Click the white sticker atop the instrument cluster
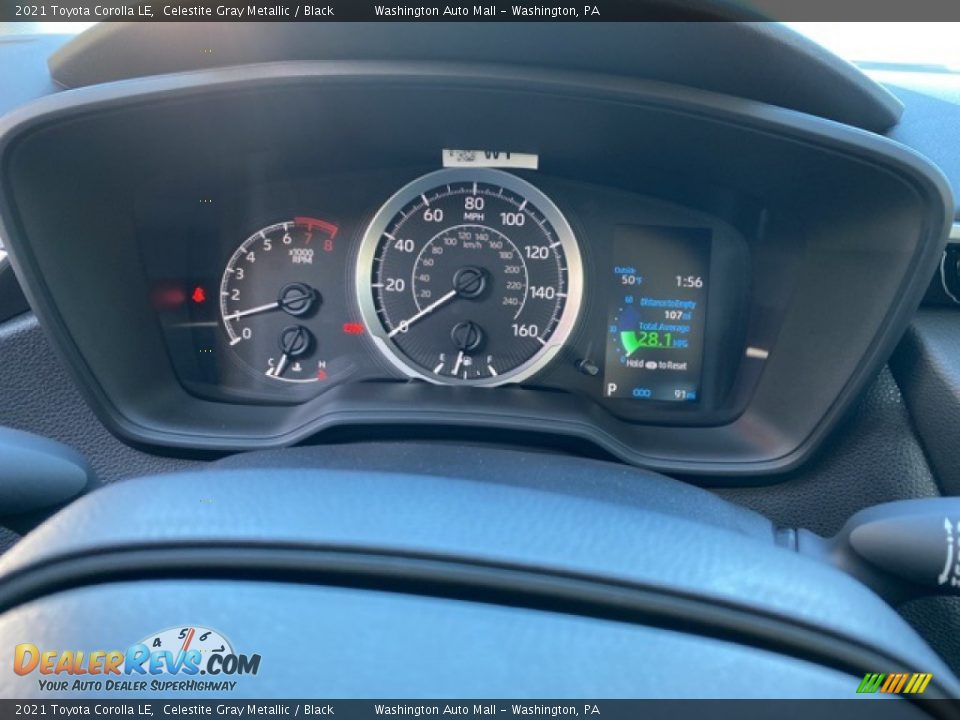Image resolution: width=960 pixels, height=720 pixels. 490,158
